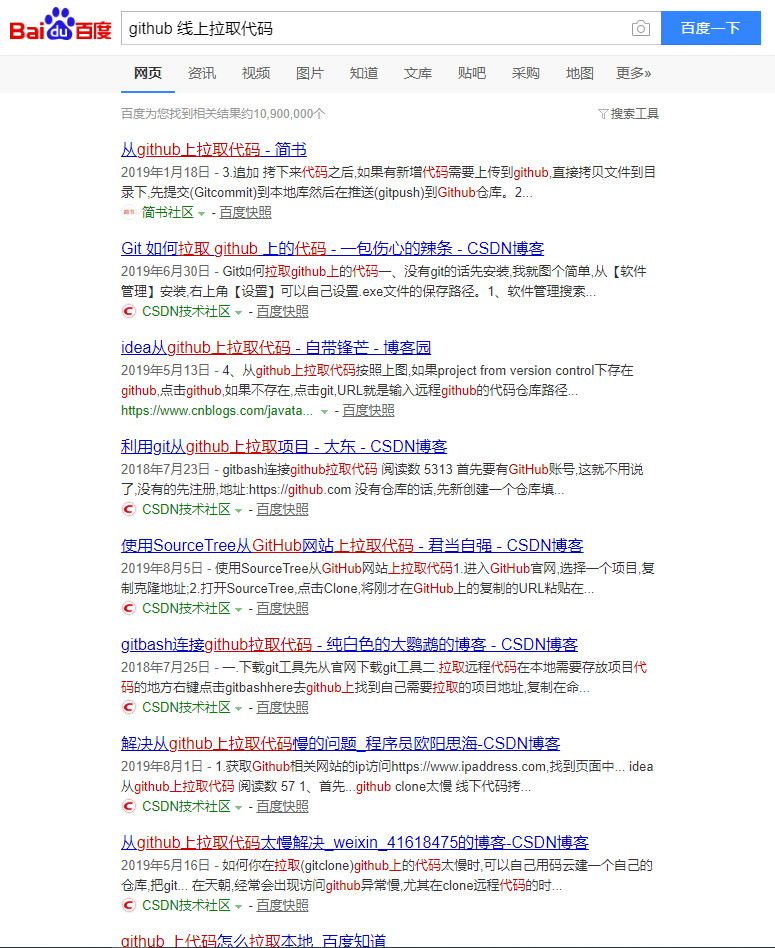Expand arrow beside CSDN技术社区 under 辣条 result
775x948 pixels.
pos(238,313)
